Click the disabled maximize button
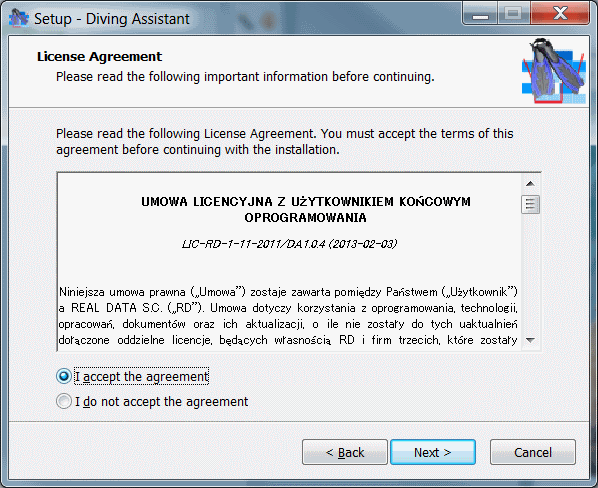 click(x=513, y=14)
